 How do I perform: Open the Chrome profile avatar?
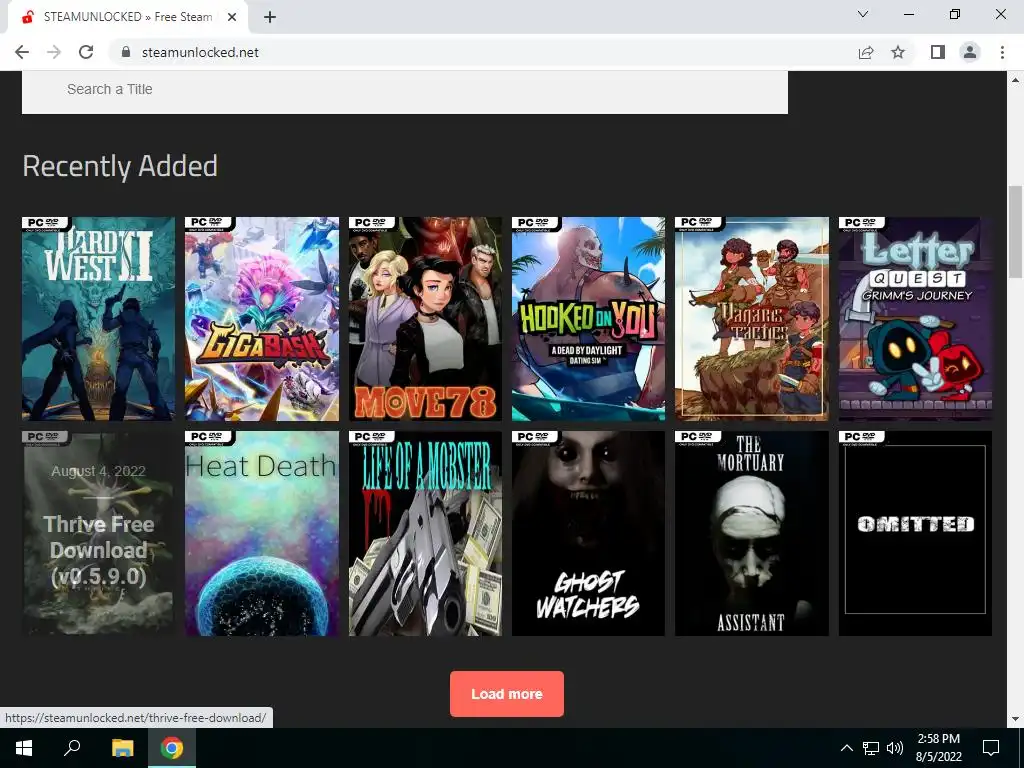click(x=970, y=52)
